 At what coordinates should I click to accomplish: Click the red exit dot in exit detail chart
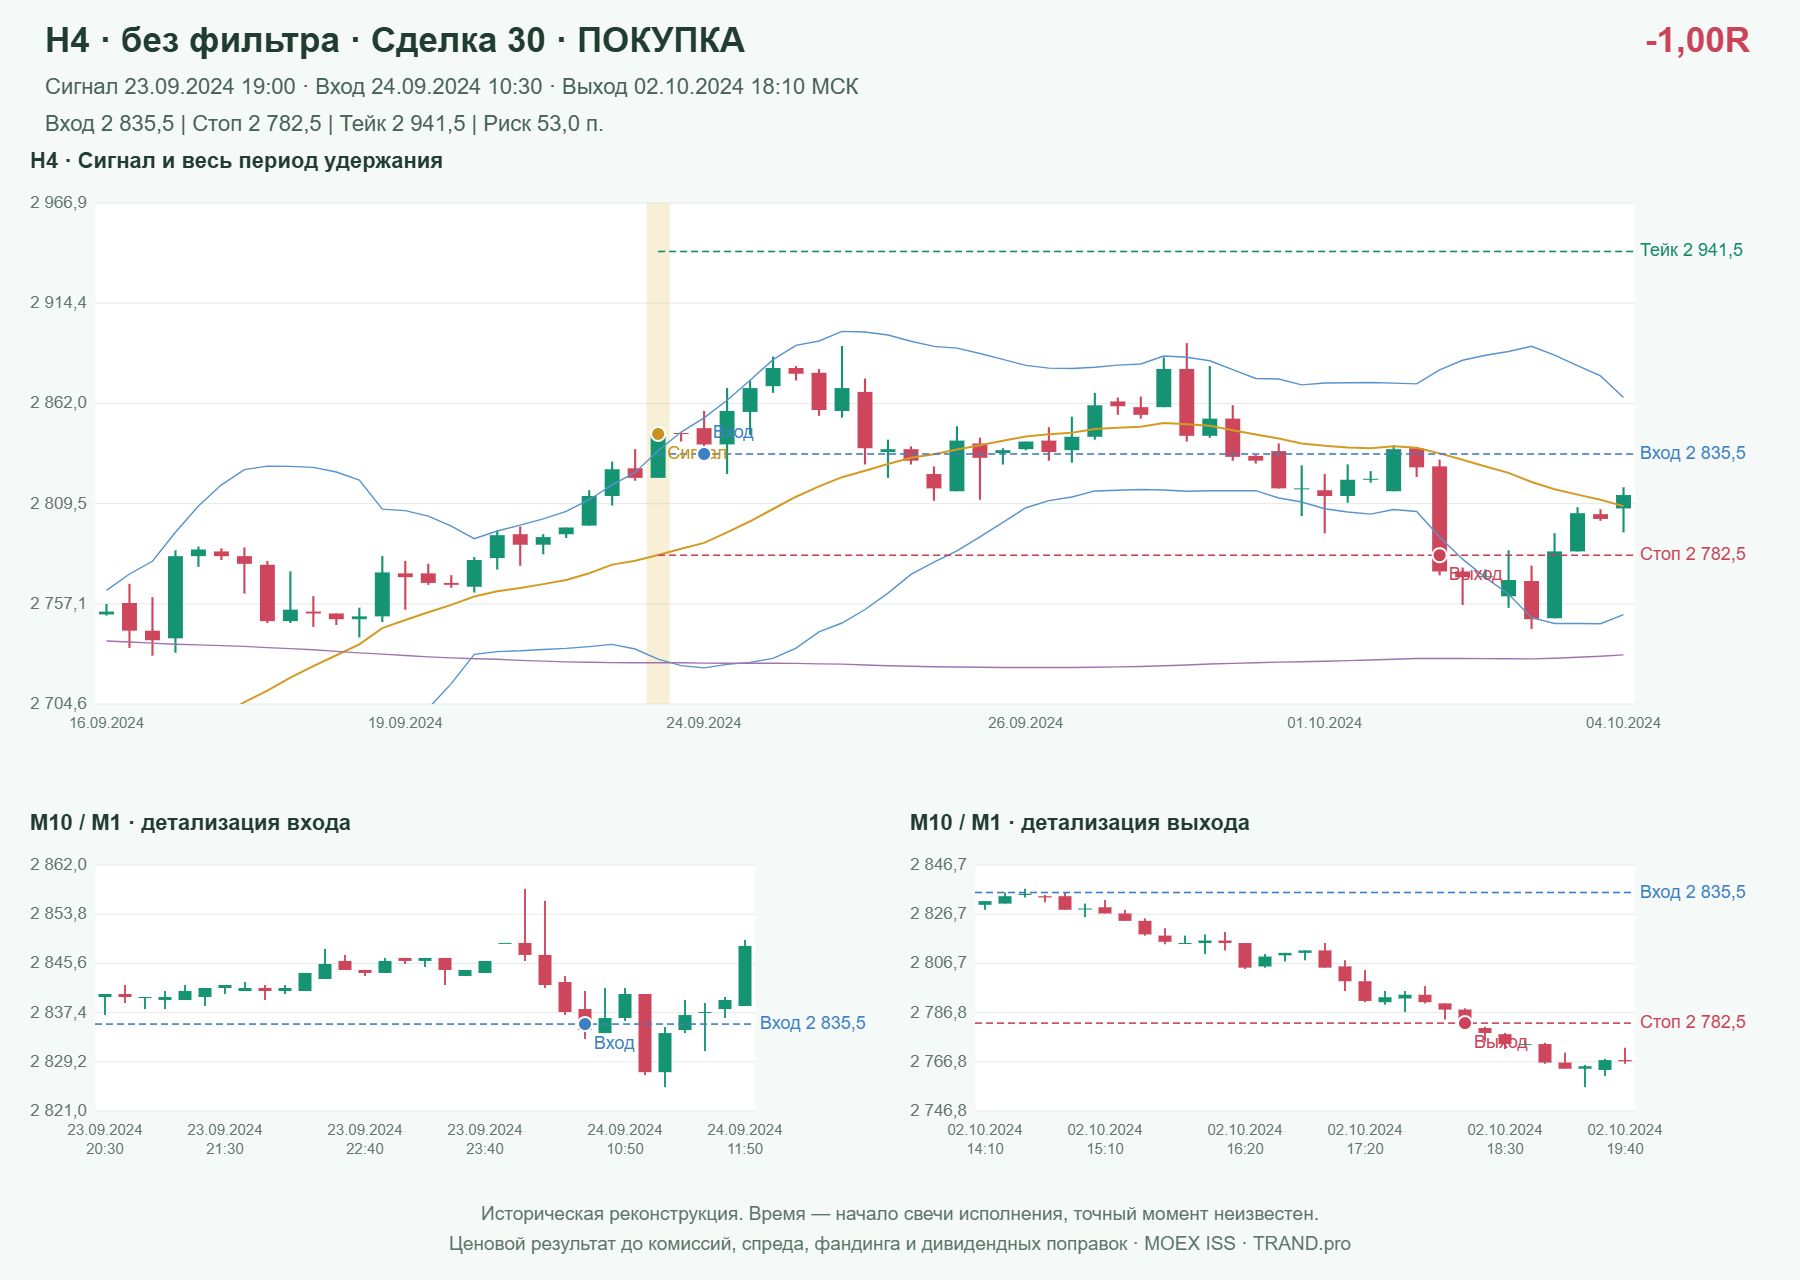click(1465, 1023)
